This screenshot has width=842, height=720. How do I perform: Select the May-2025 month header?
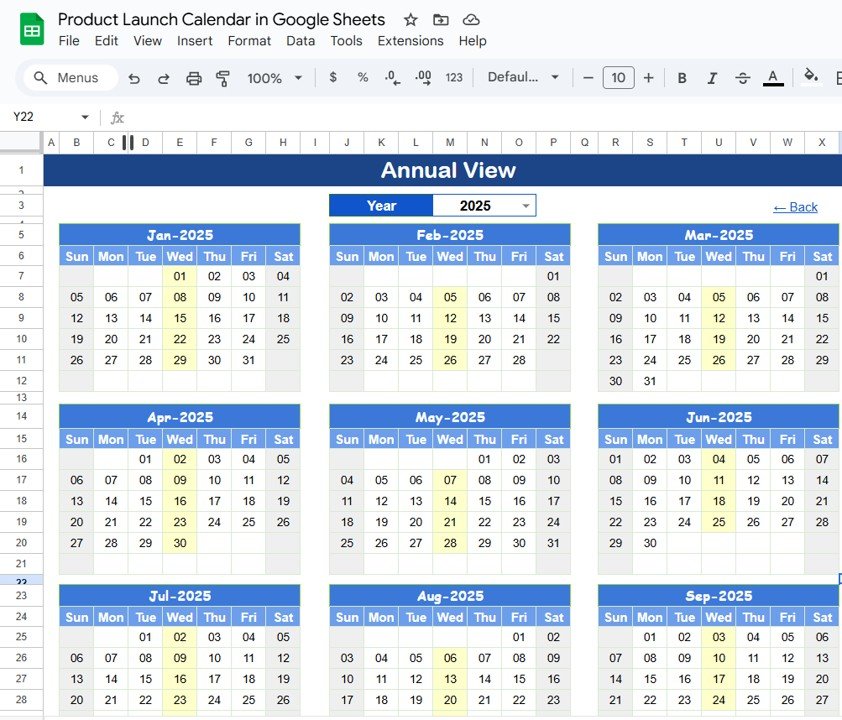[449, 417]
